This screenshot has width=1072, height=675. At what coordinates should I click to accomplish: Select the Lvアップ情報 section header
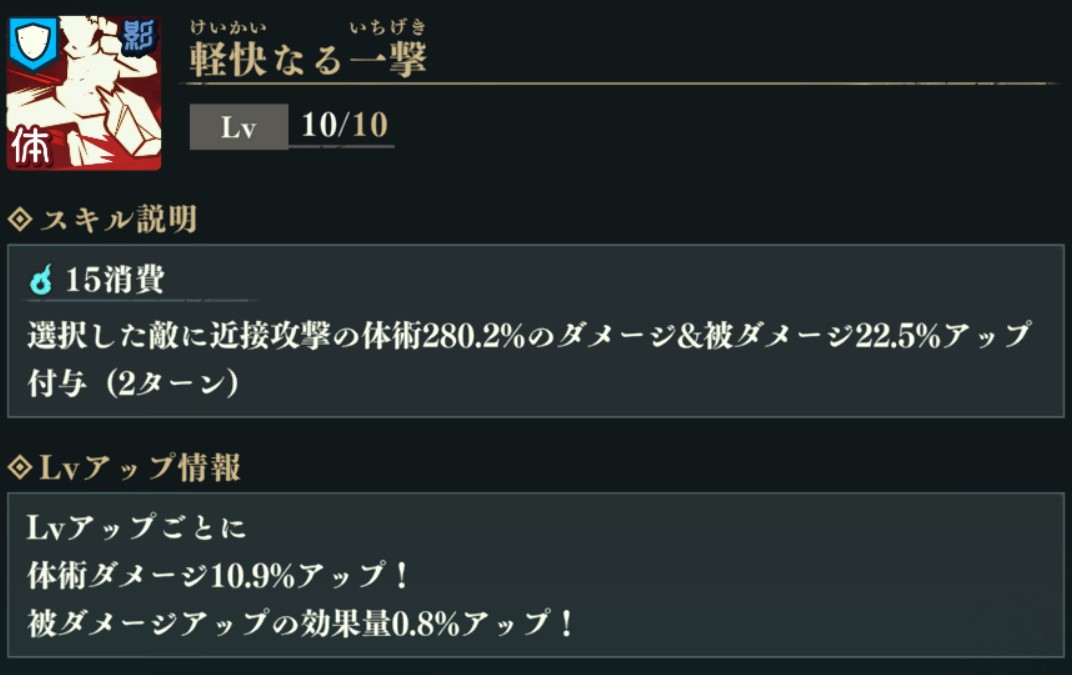tap(138, 467)
